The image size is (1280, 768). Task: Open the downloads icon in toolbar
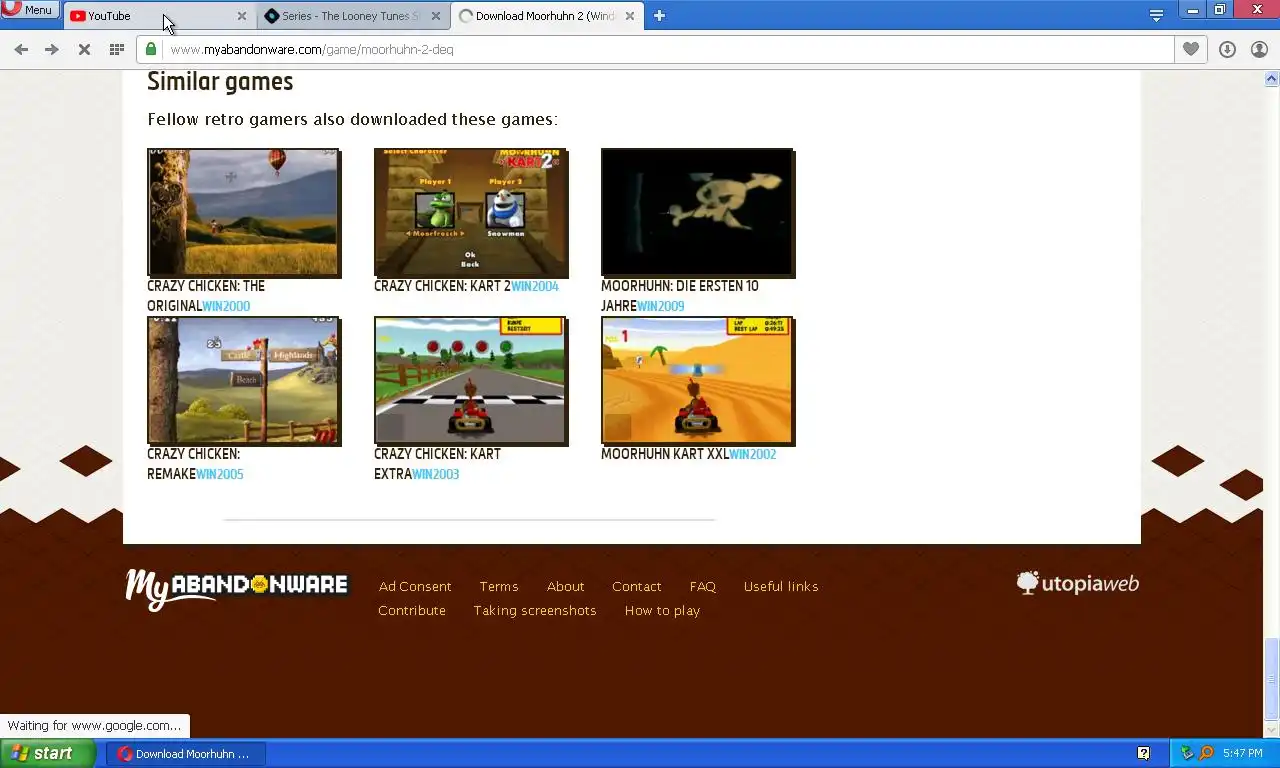1227,49
